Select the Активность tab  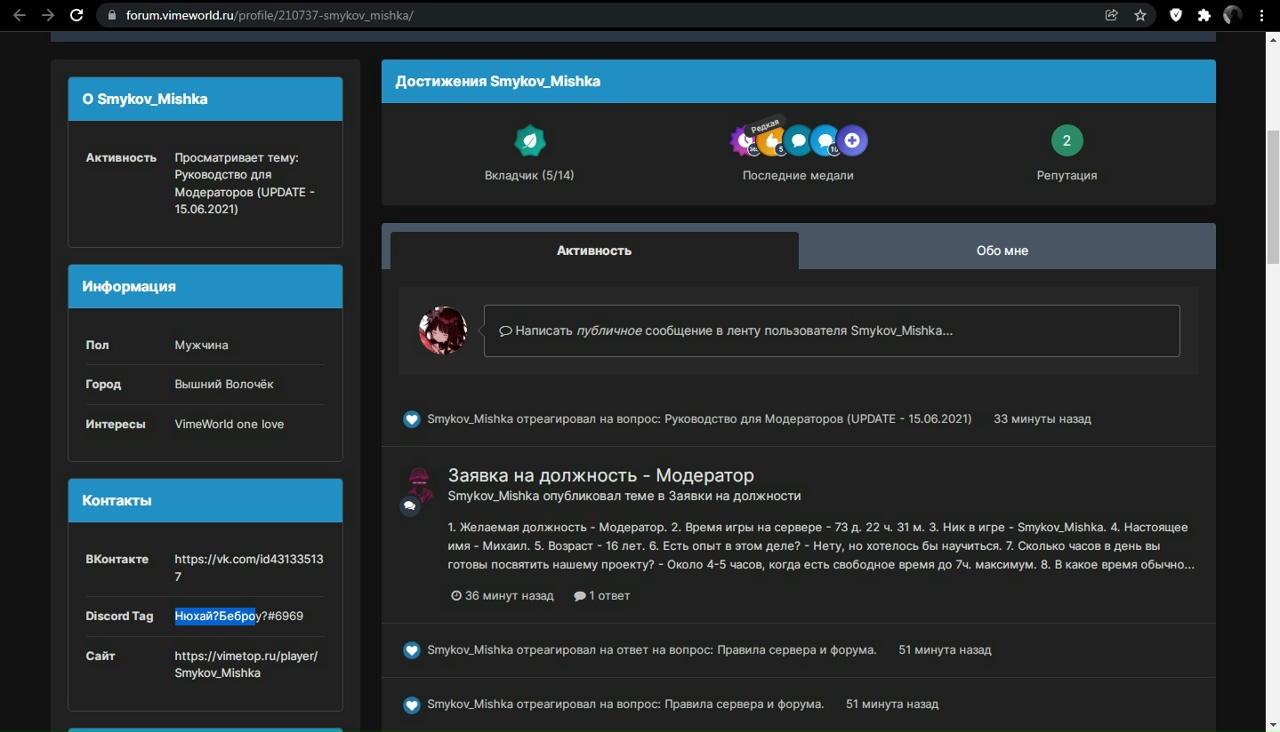(594, 250)
